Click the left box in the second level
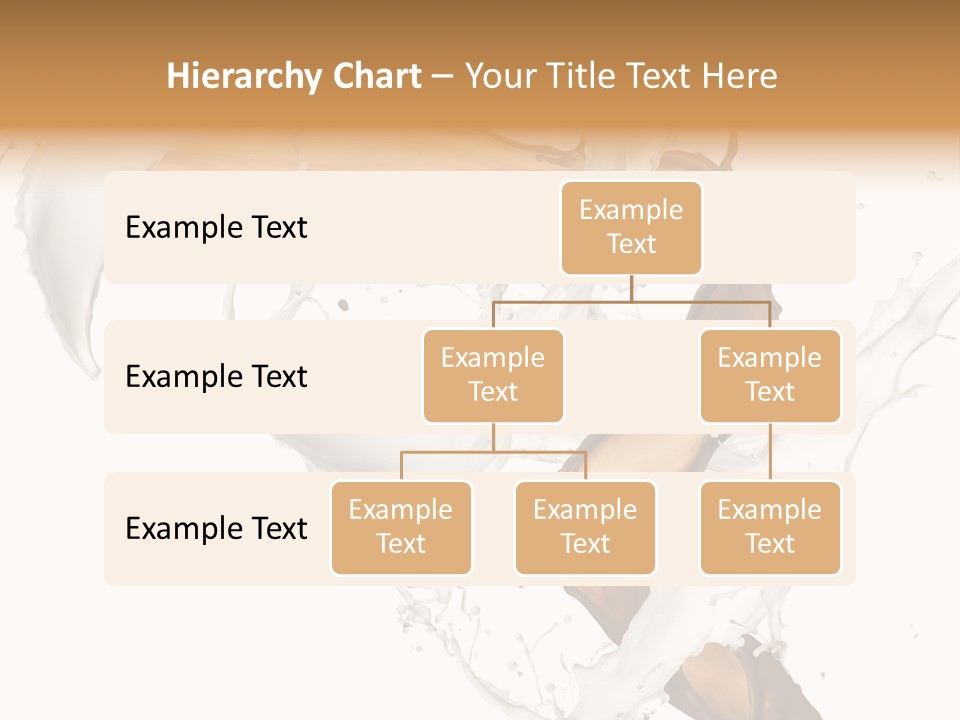The width and height of the screenshot is (960, 720). (x=493, y=375)
